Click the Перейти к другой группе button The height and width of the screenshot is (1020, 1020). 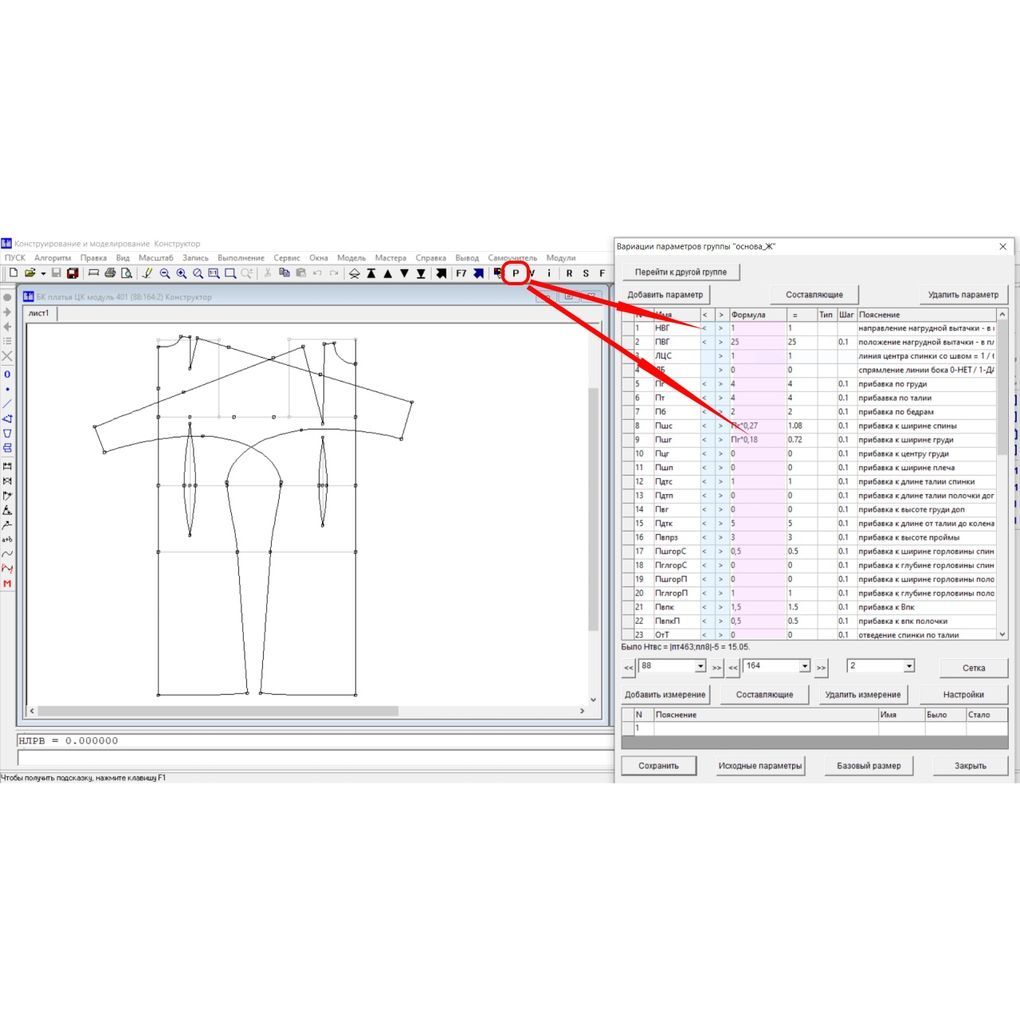pyautogui.click(x=680, y=272)
